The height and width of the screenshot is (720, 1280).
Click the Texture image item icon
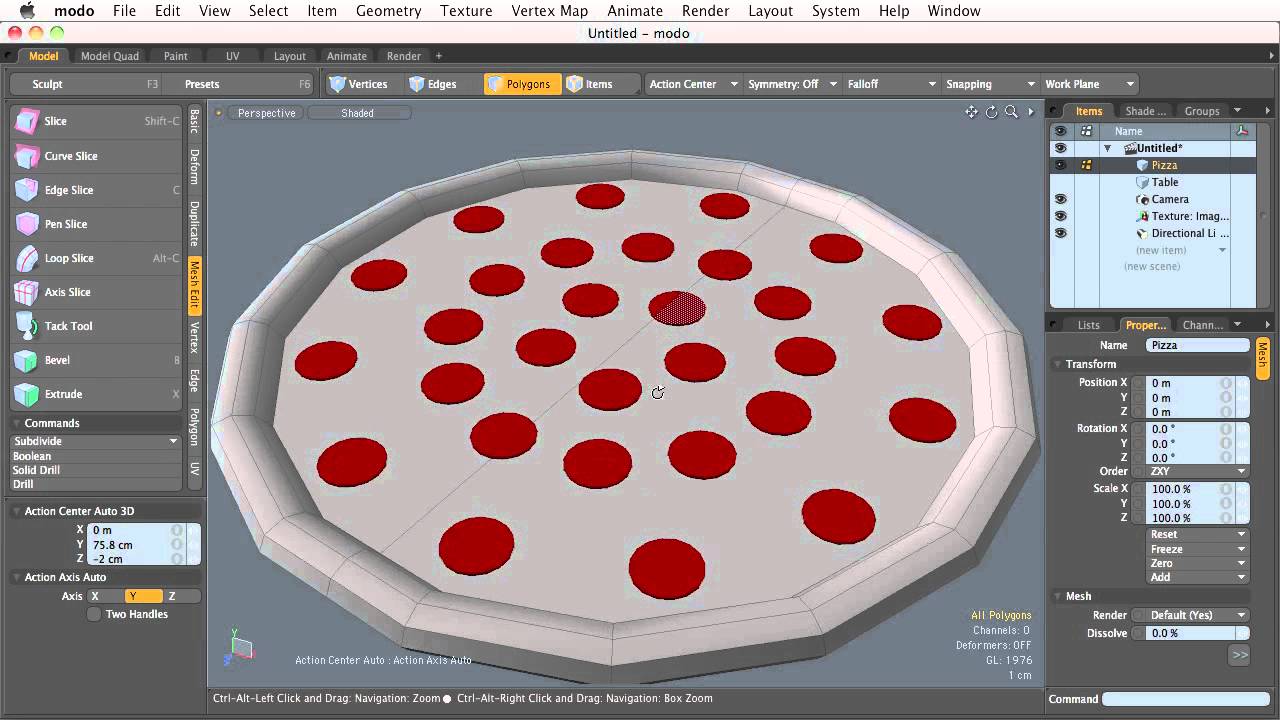pos(1142,216)
